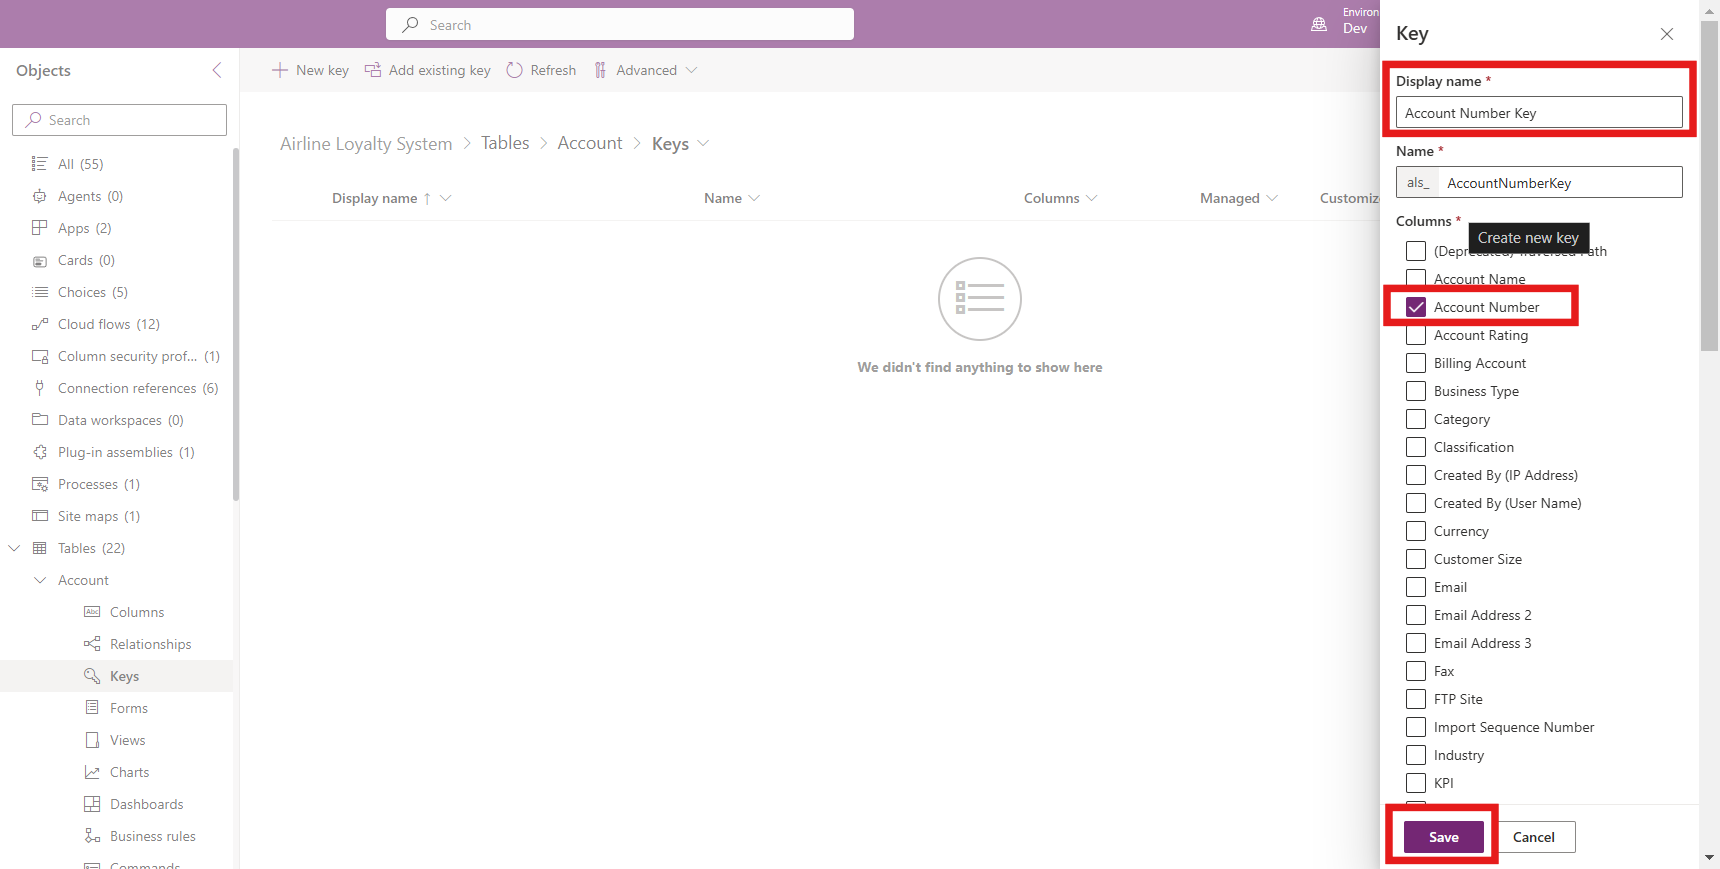
Task: Collapse the Objects panel with arrow icon
Action: (217, 70)
